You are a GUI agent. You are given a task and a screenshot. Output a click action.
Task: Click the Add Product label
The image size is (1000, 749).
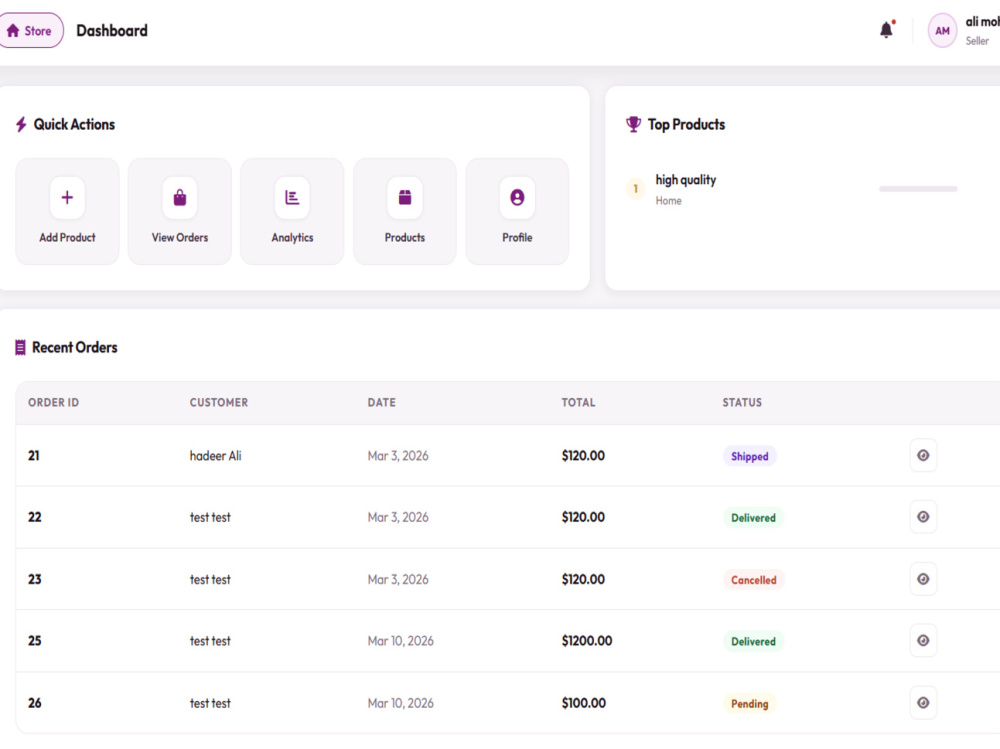tap(67, 237)
